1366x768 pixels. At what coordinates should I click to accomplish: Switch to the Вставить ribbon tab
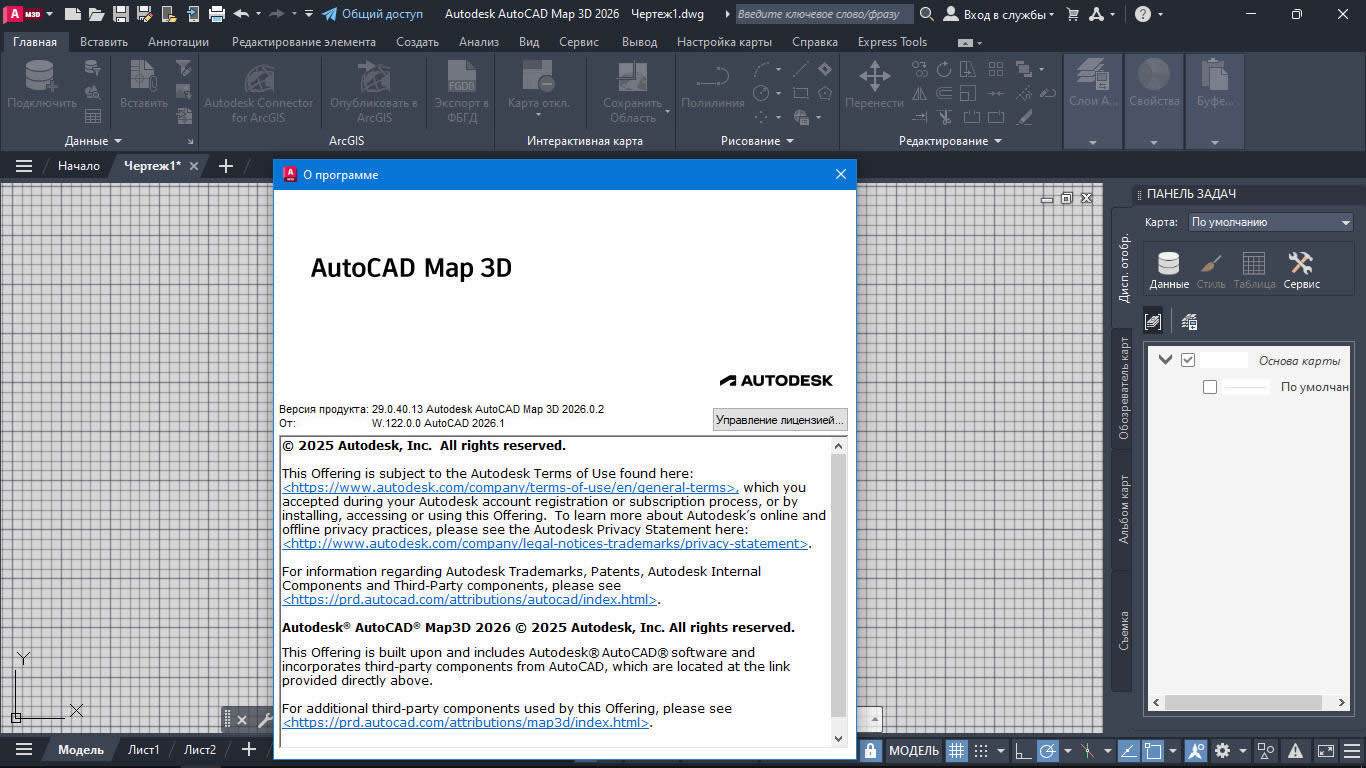click(x=104, y=41)
